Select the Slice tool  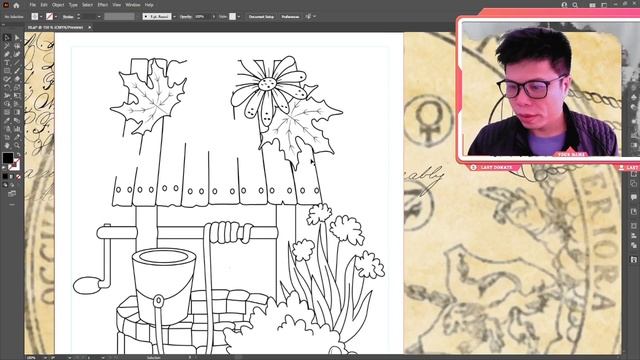(x=17, y=137)
